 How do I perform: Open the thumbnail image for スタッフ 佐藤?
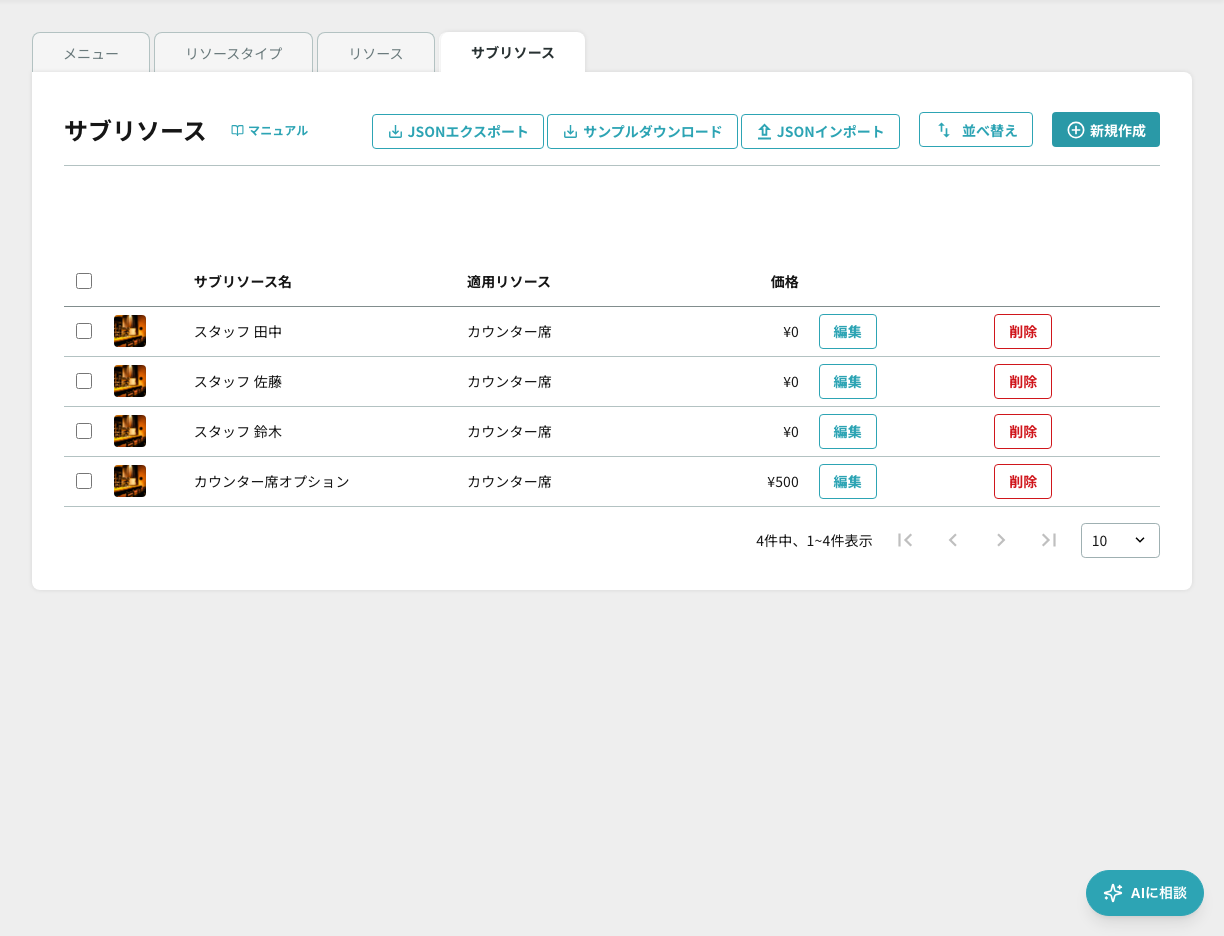[x=130, y=381]
